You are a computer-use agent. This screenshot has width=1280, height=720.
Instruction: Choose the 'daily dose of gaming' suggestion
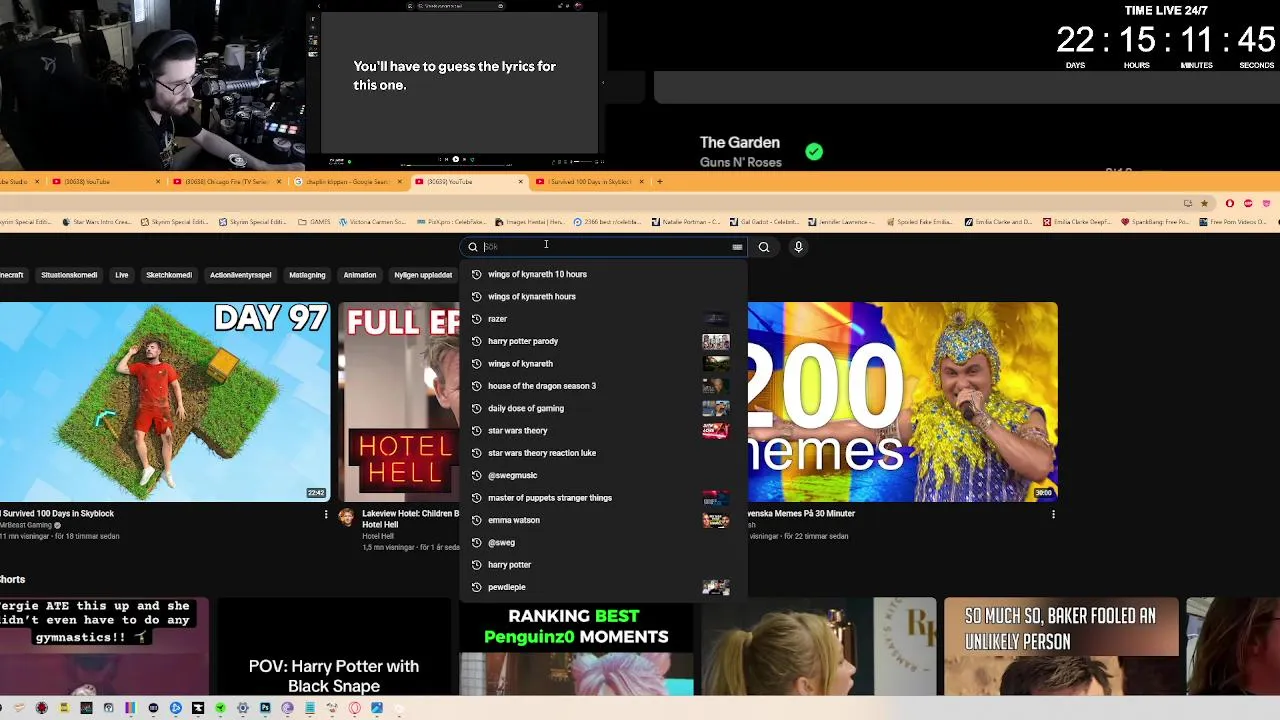pos(603,408)
